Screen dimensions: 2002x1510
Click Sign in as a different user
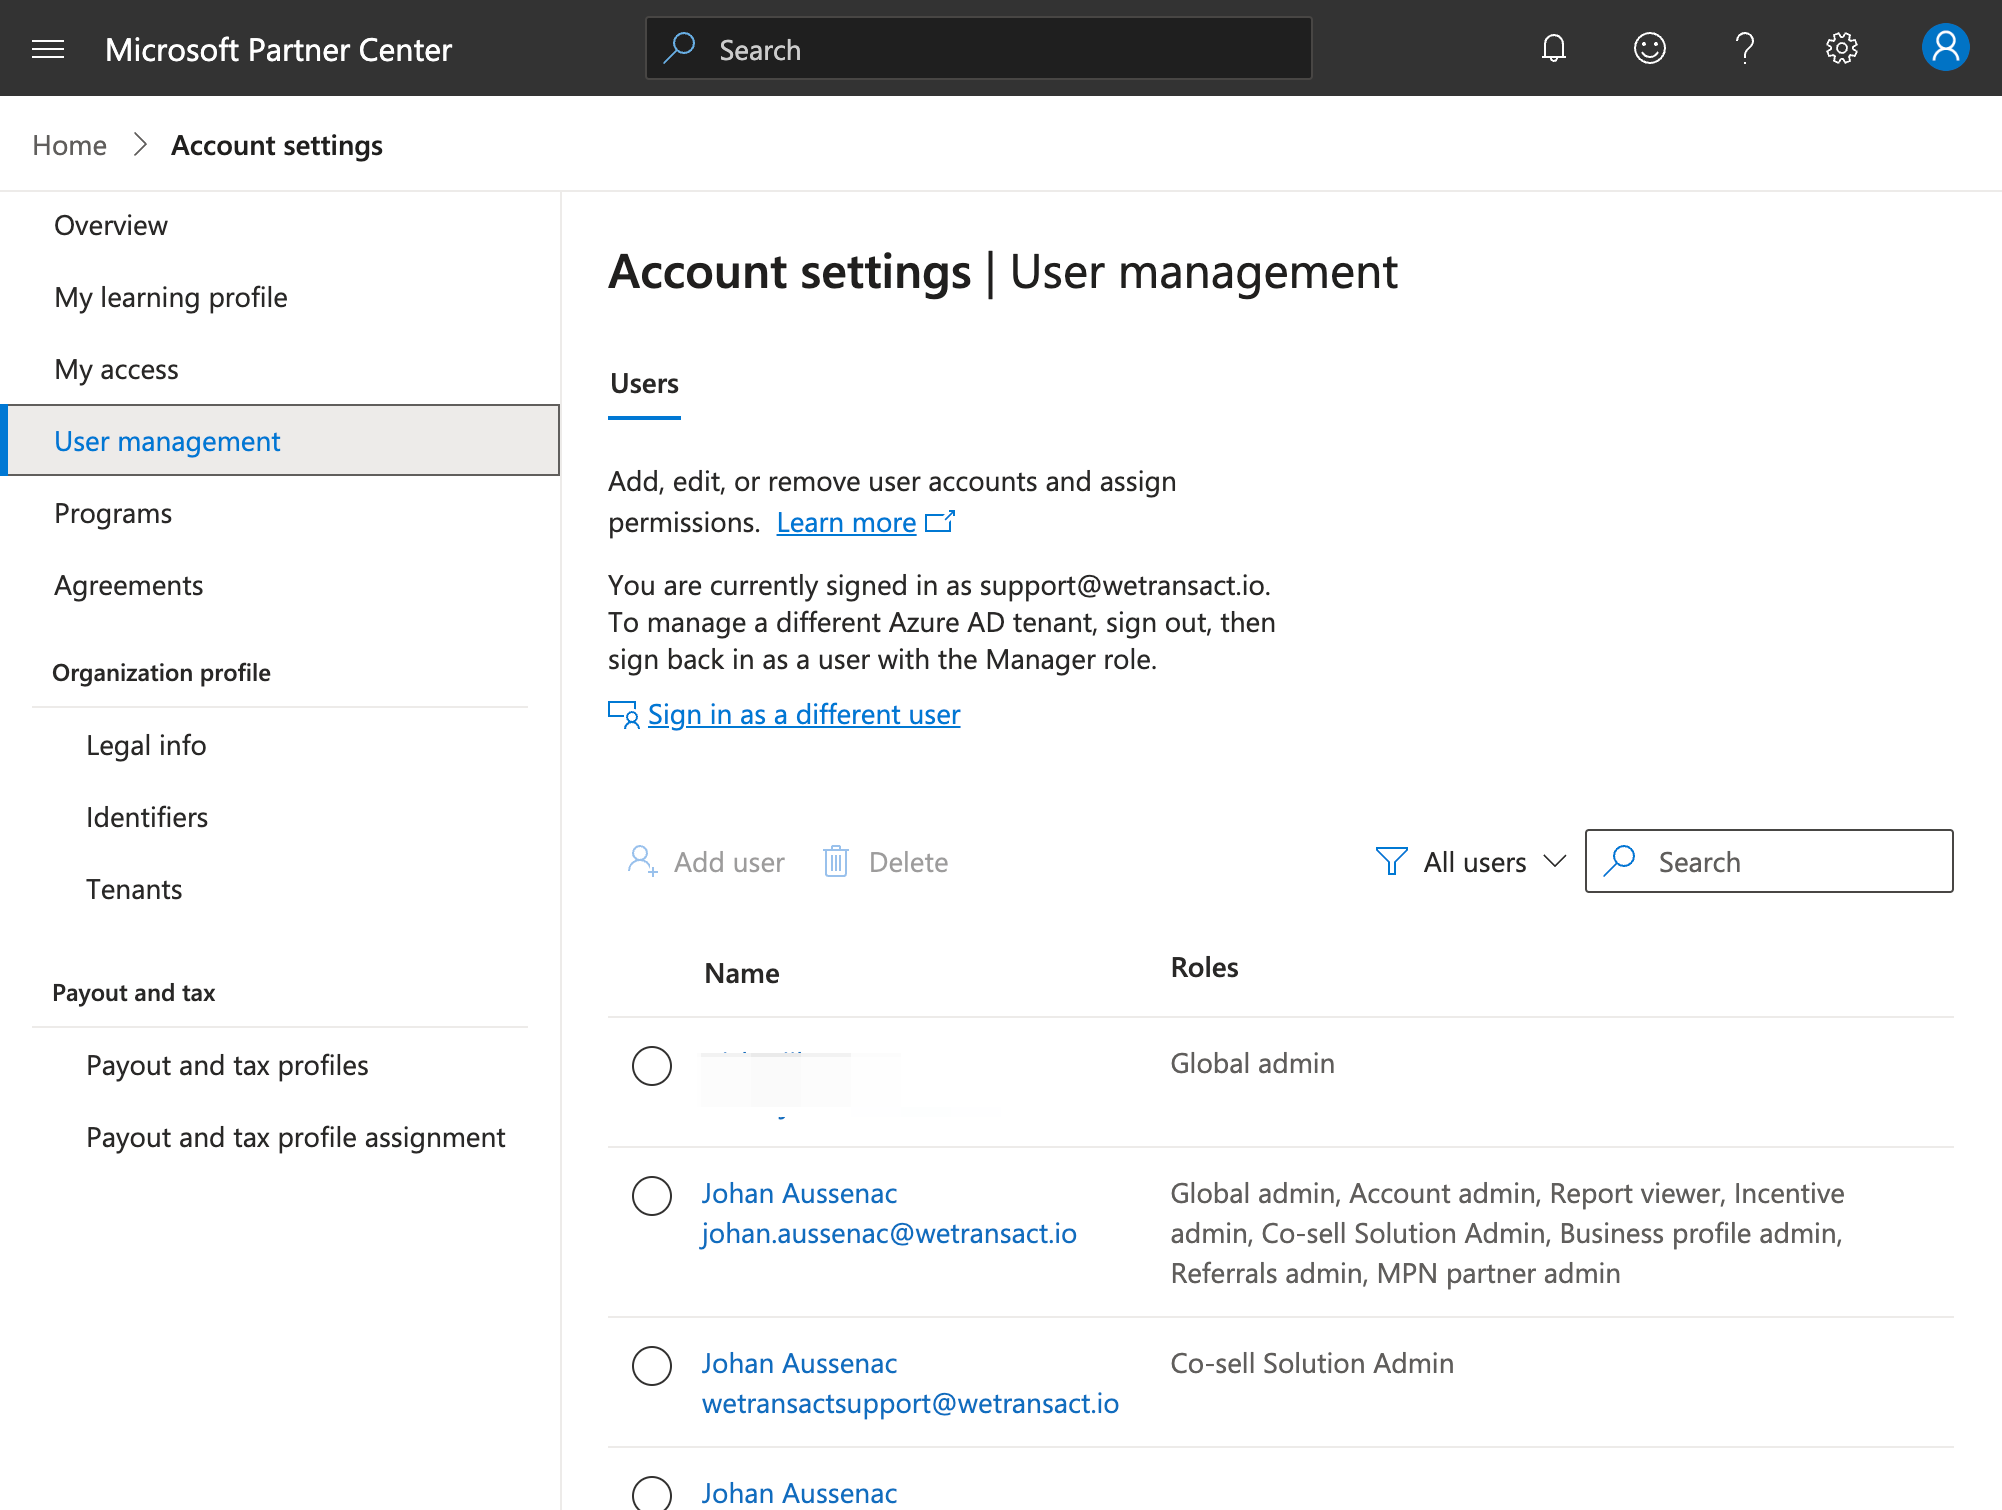804,714
